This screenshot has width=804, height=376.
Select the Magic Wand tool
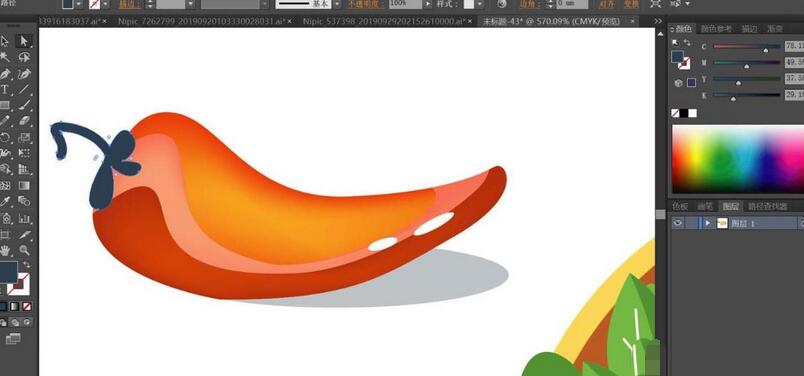pos(5,57)
